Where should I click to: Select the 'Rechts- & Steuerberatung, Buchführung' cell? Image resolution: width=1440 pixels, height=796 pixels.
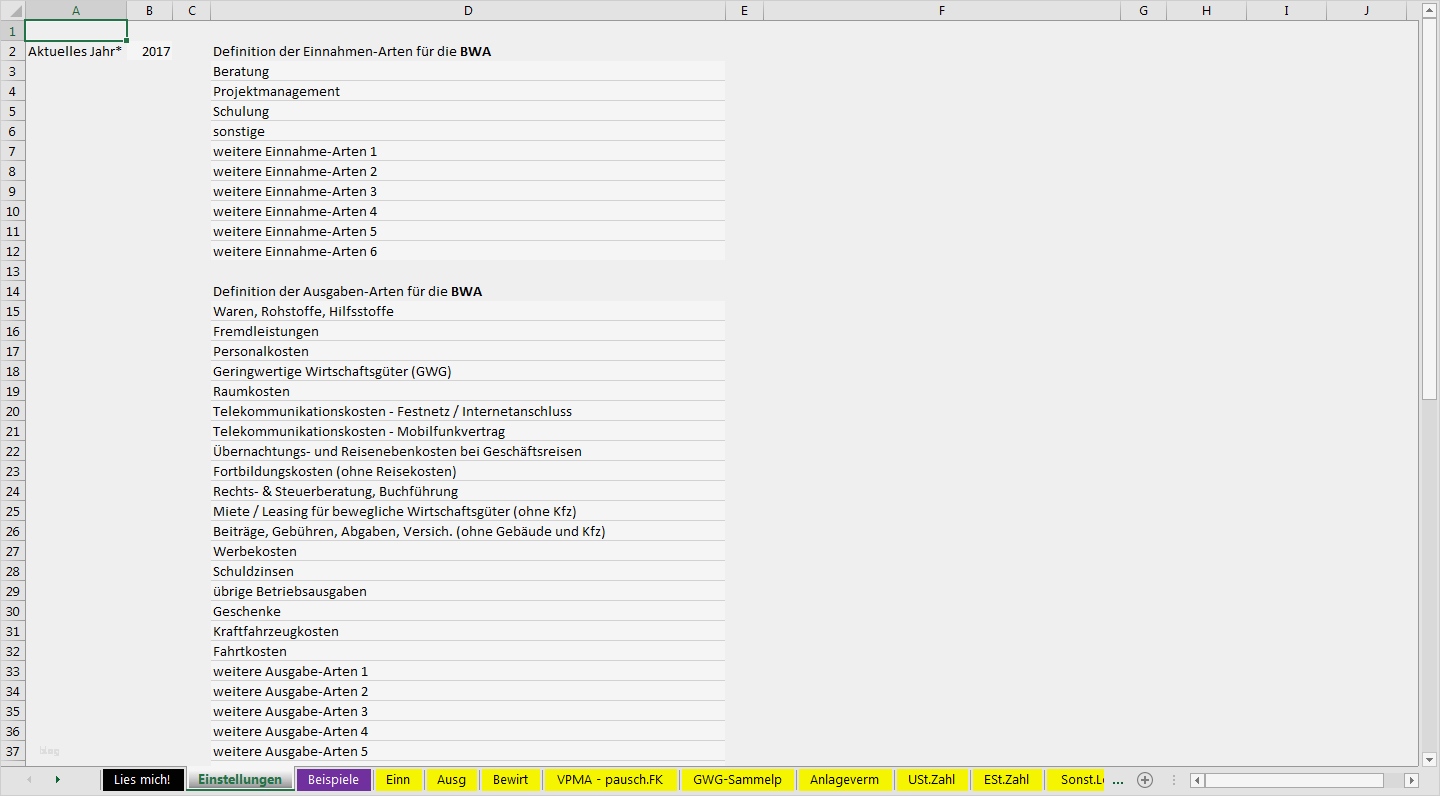click(x=468, y=491)
